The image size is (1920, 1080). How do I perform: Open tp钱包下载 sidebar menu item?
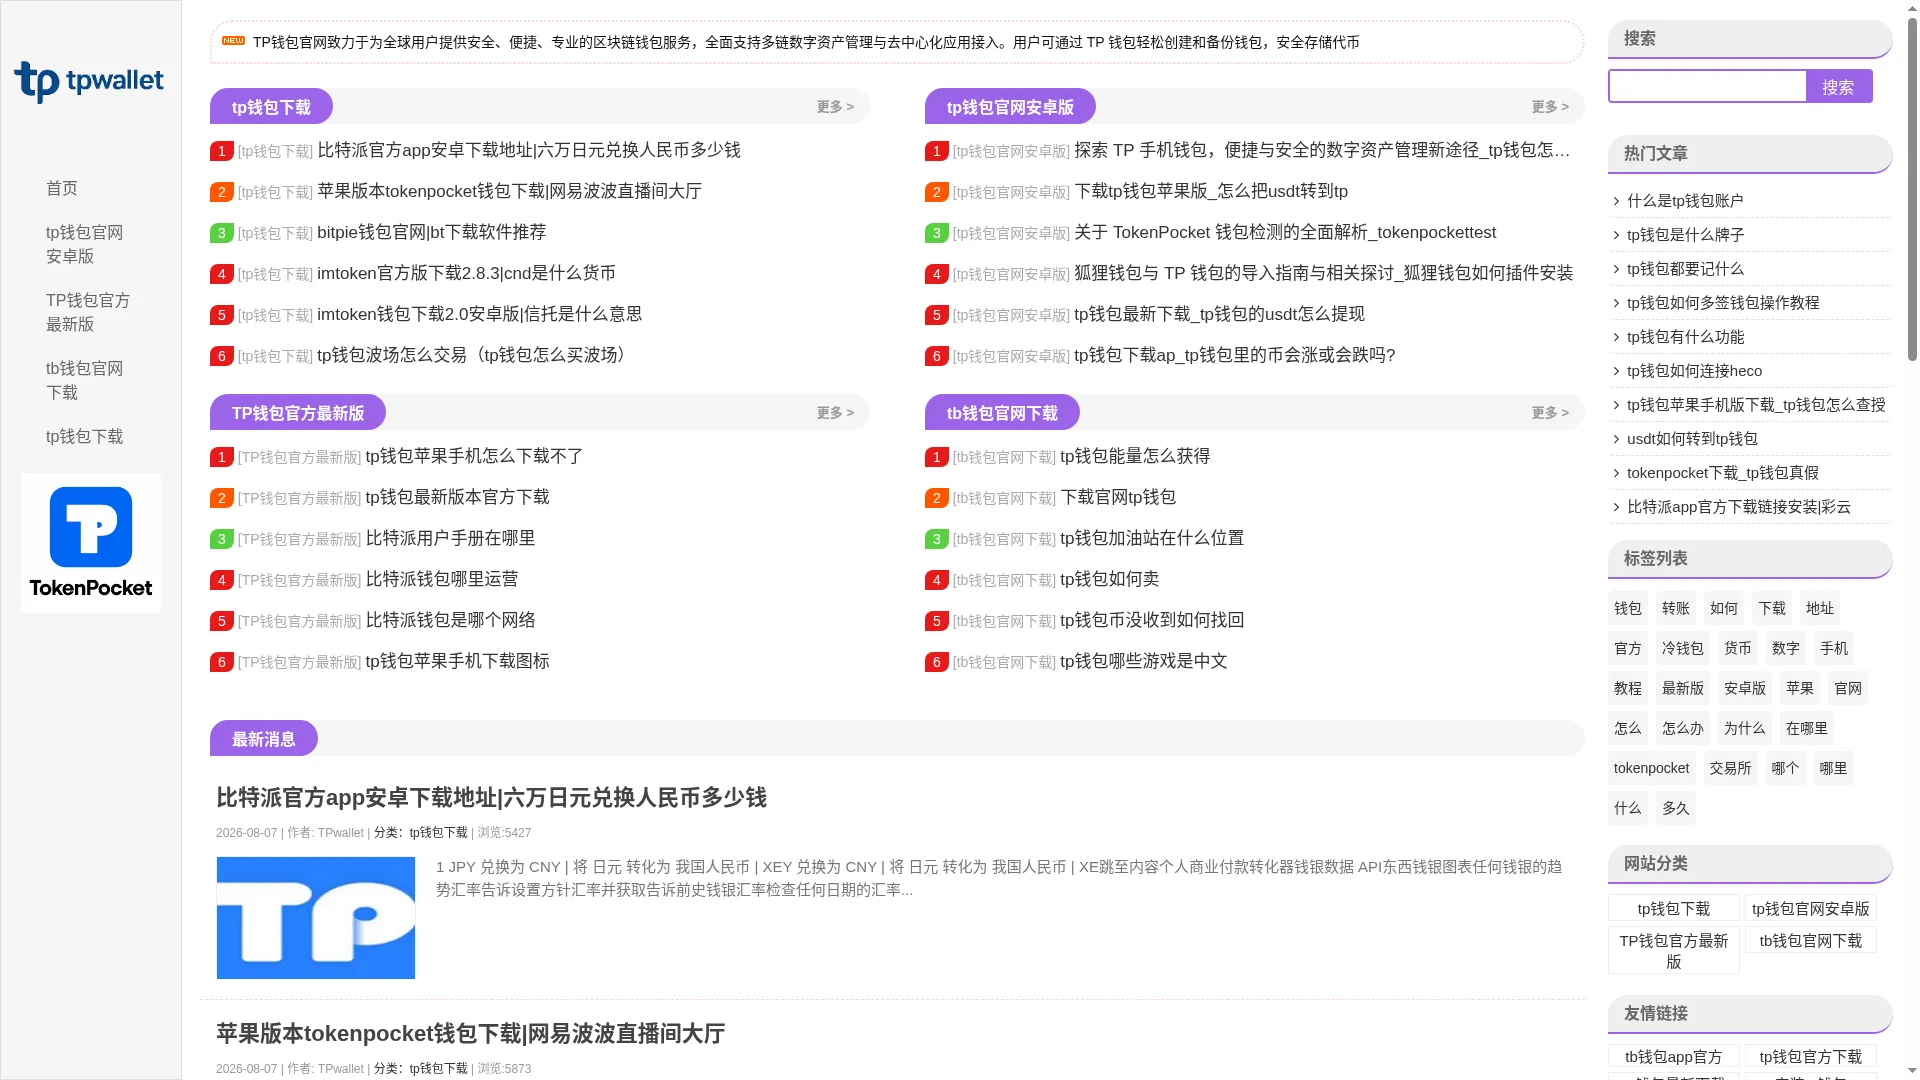coord(85,436)
